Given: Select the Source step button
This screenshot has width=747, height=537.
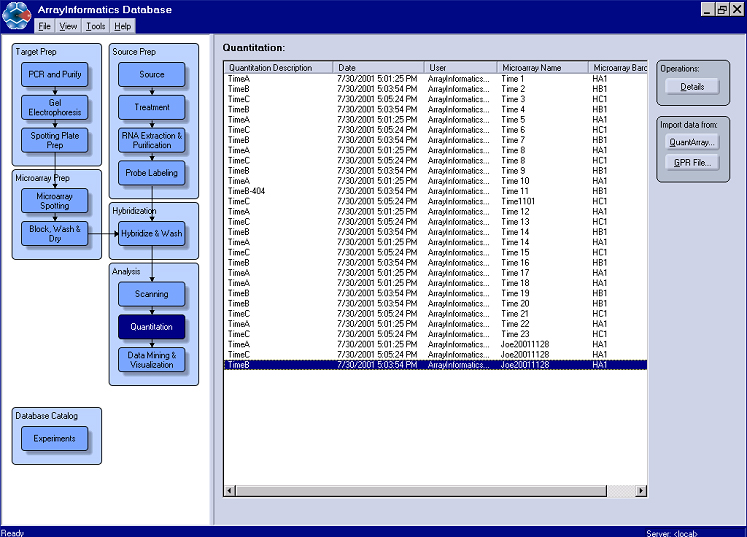Looking at the screenshot, I should 151,74.
